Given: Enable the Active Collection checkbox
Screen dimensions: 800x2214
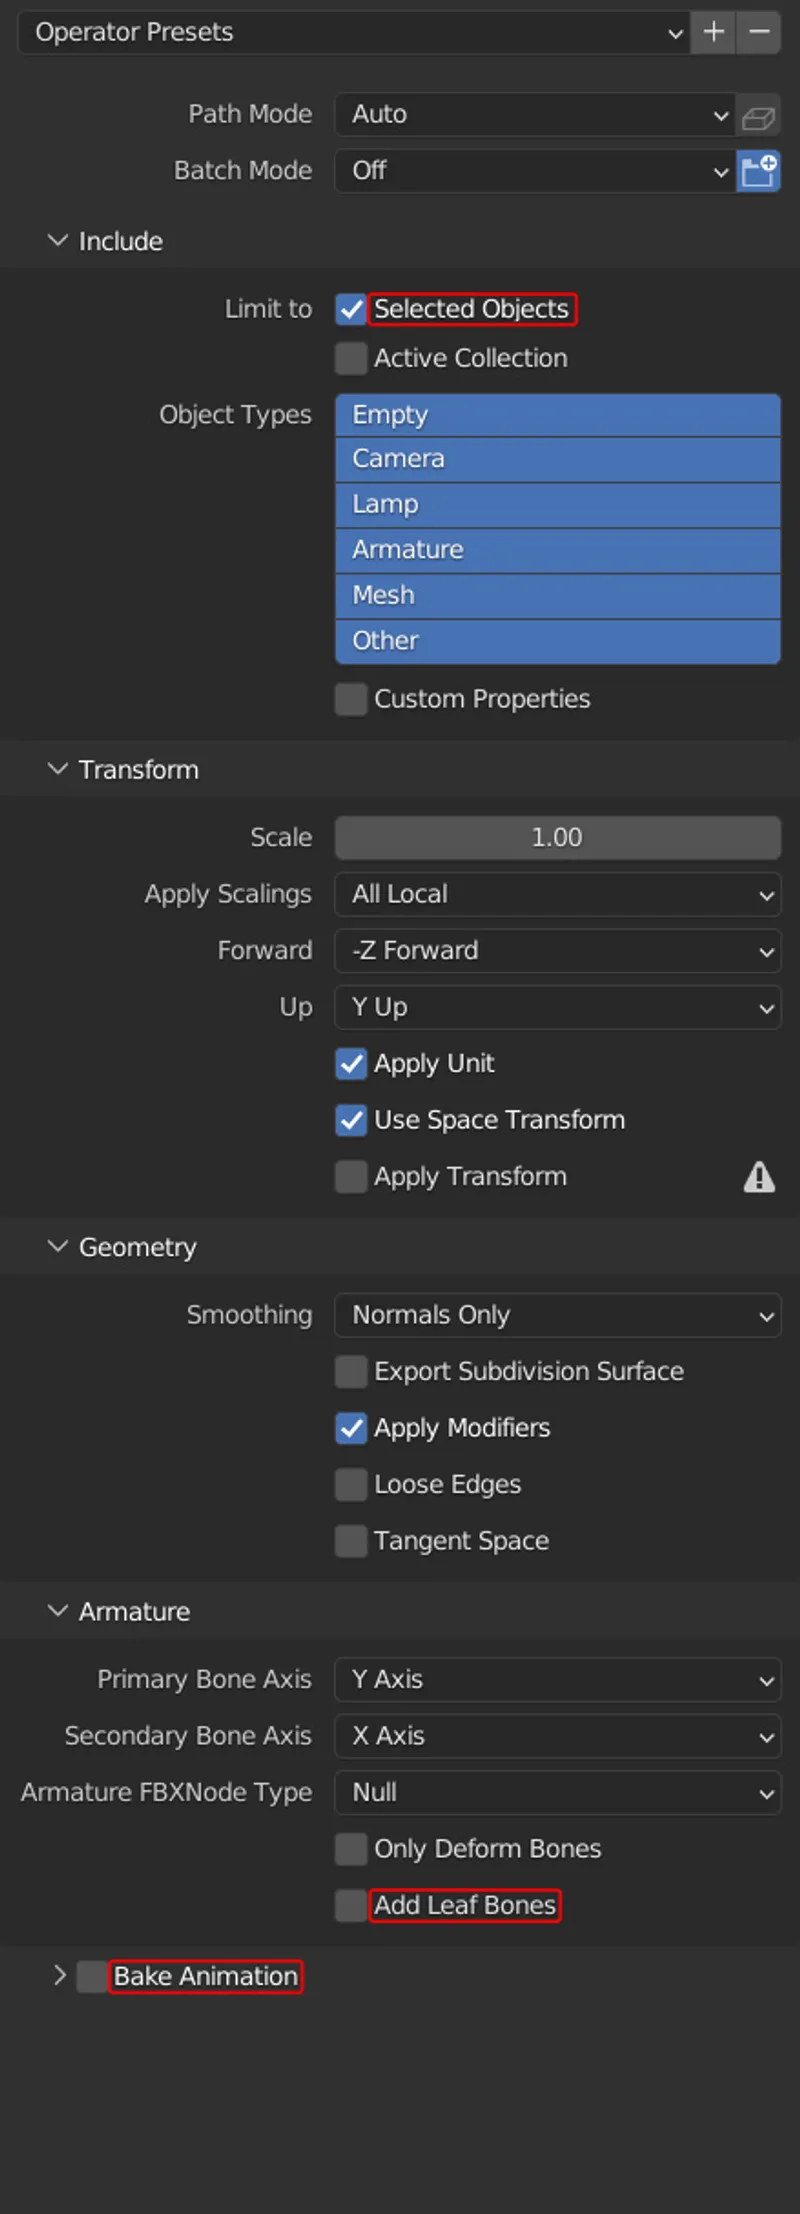Looking at the screenshot, I should click(x=350, y=358).
